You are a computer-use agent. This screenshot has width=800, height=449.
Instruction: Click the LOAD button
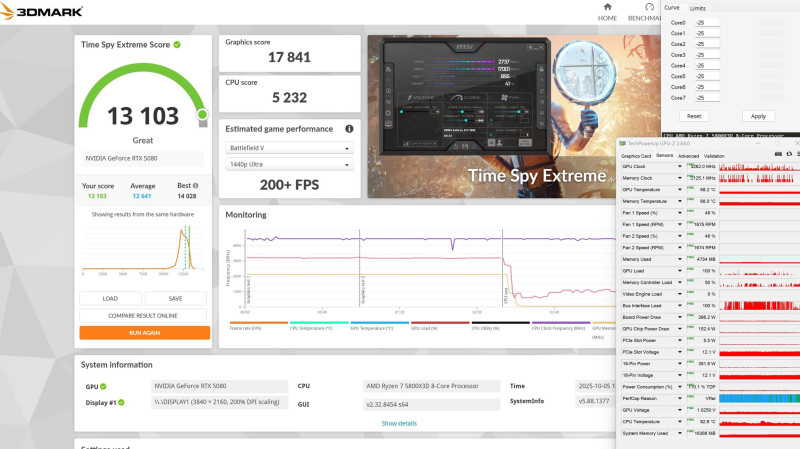110,298
